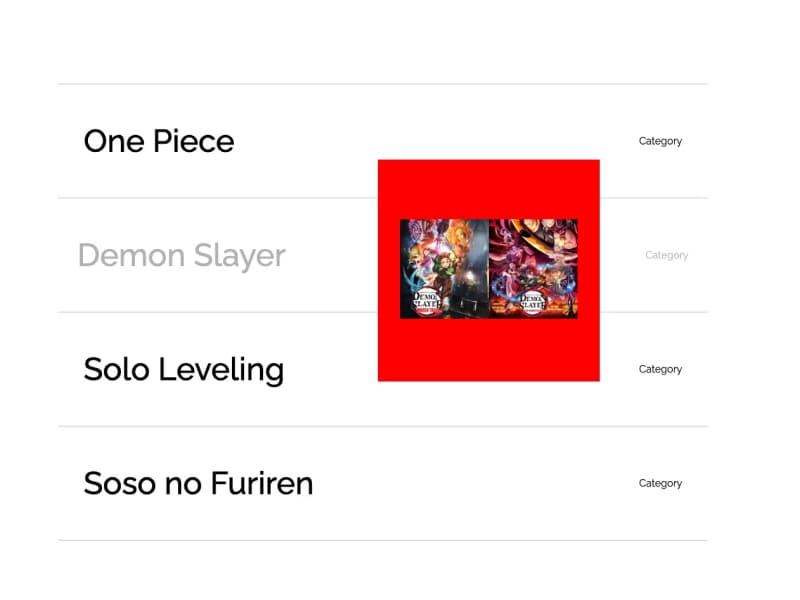800x600 pixels.
Task: Select the greyed Demon Slayer title
Action: click(181, 256)
